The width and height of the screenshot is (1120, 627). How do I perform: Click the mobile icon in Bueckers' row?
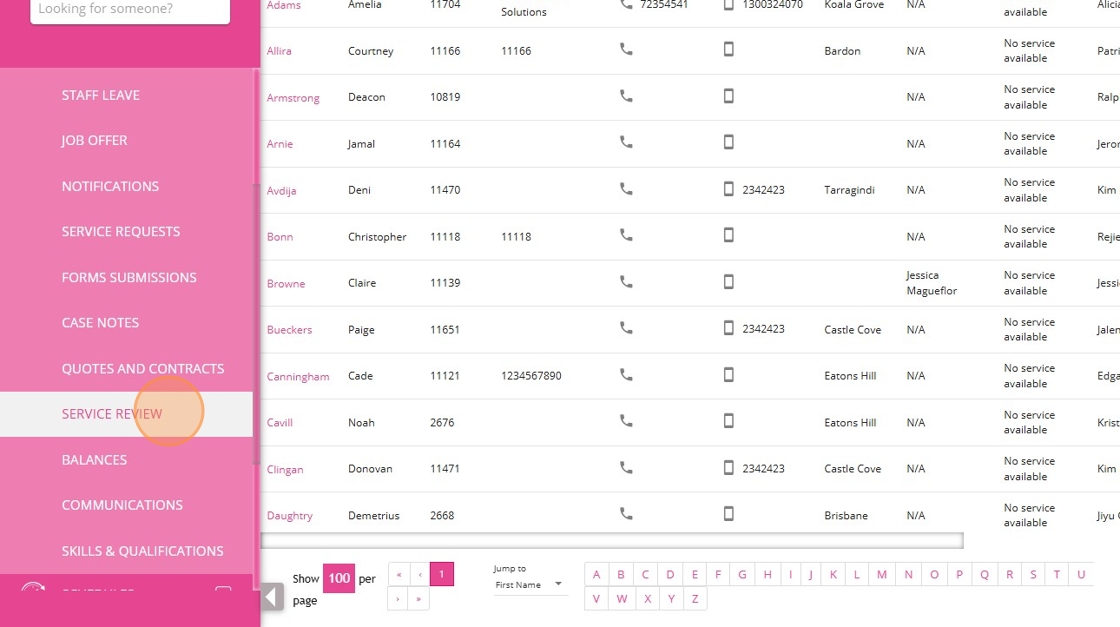(729, 328)
